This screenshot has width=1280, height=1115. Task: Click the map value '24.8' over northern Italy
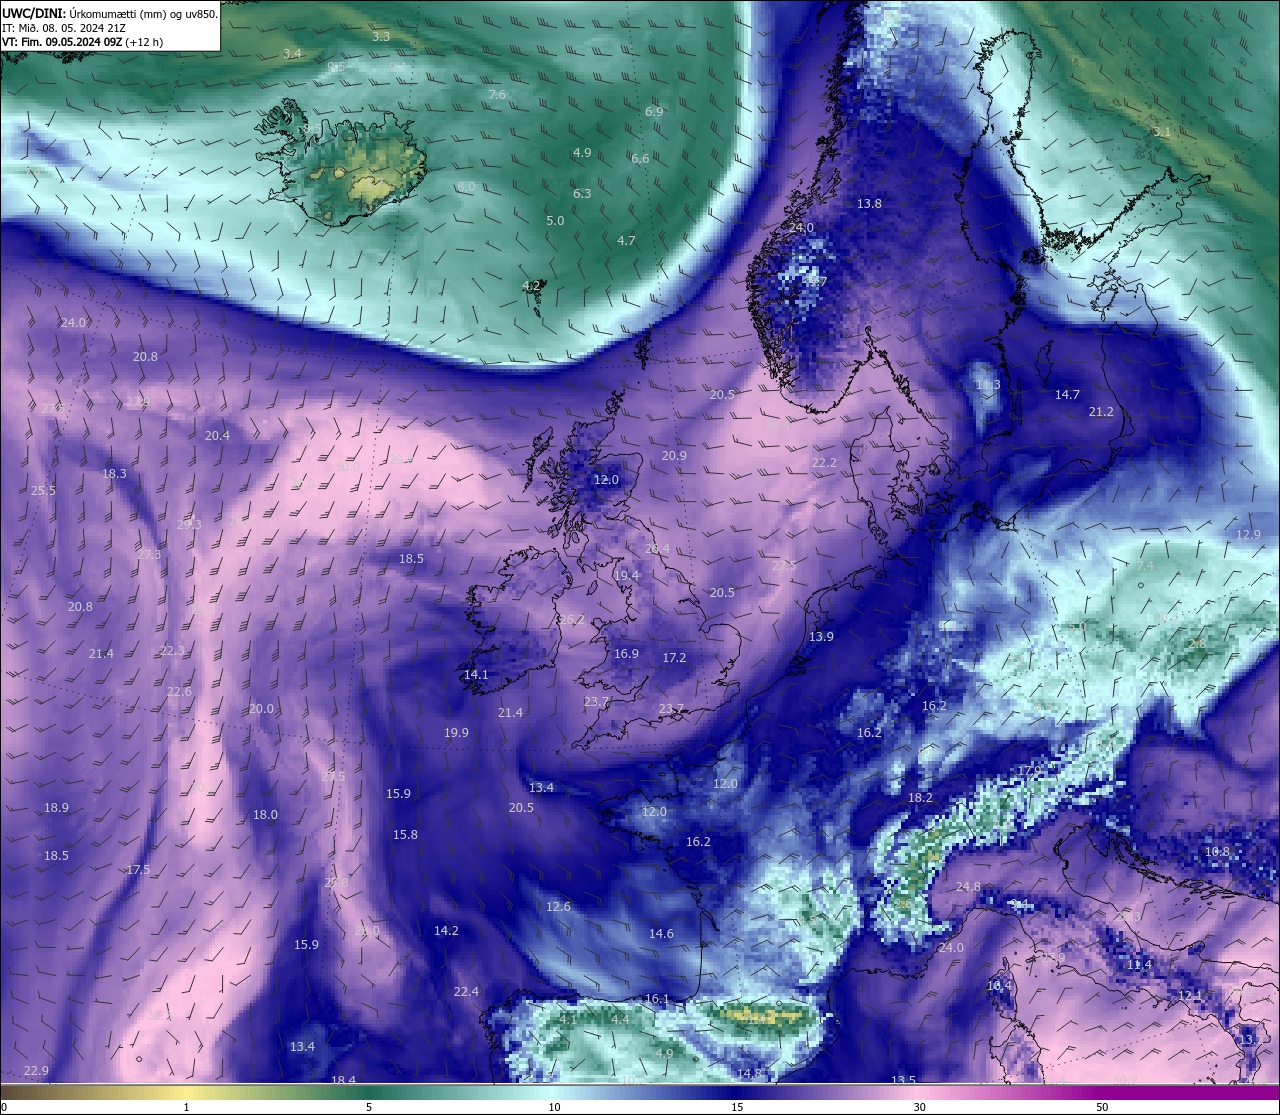tap(968, 888)
